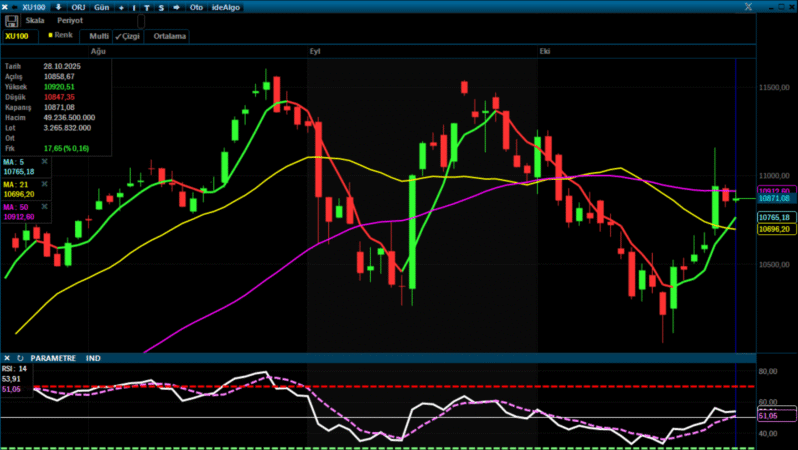Viewport: 798px width, 450px height.
Task: Click the Ortalama button
Action: click(170, 36)
